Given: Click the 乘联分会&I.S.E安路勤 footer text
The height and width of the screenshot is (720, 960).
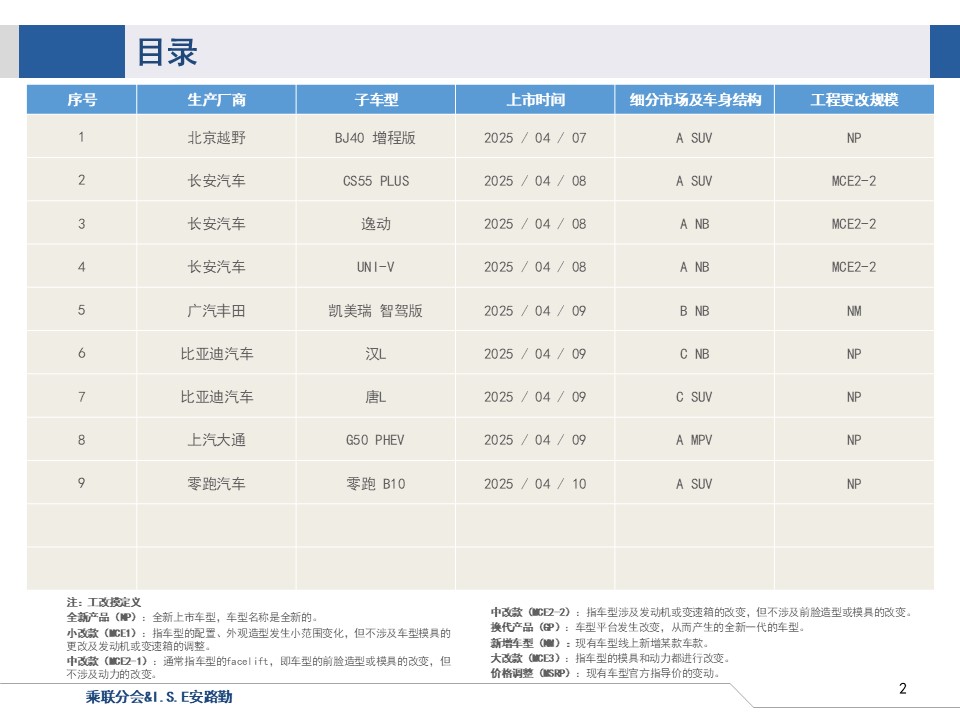Looking at the screenshot, I should coord(159,697).
